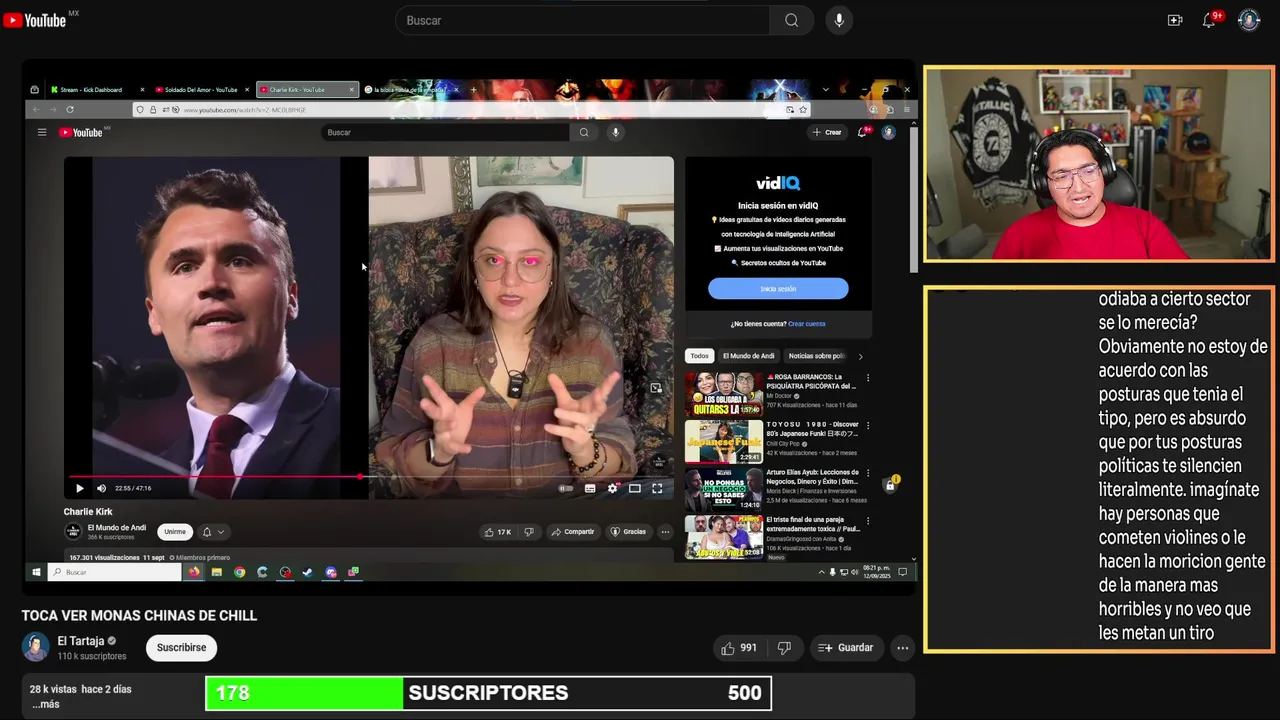Bookmark page with star icon
The width and height of the screenshot is (1280, 720).
tap(802, 109)
